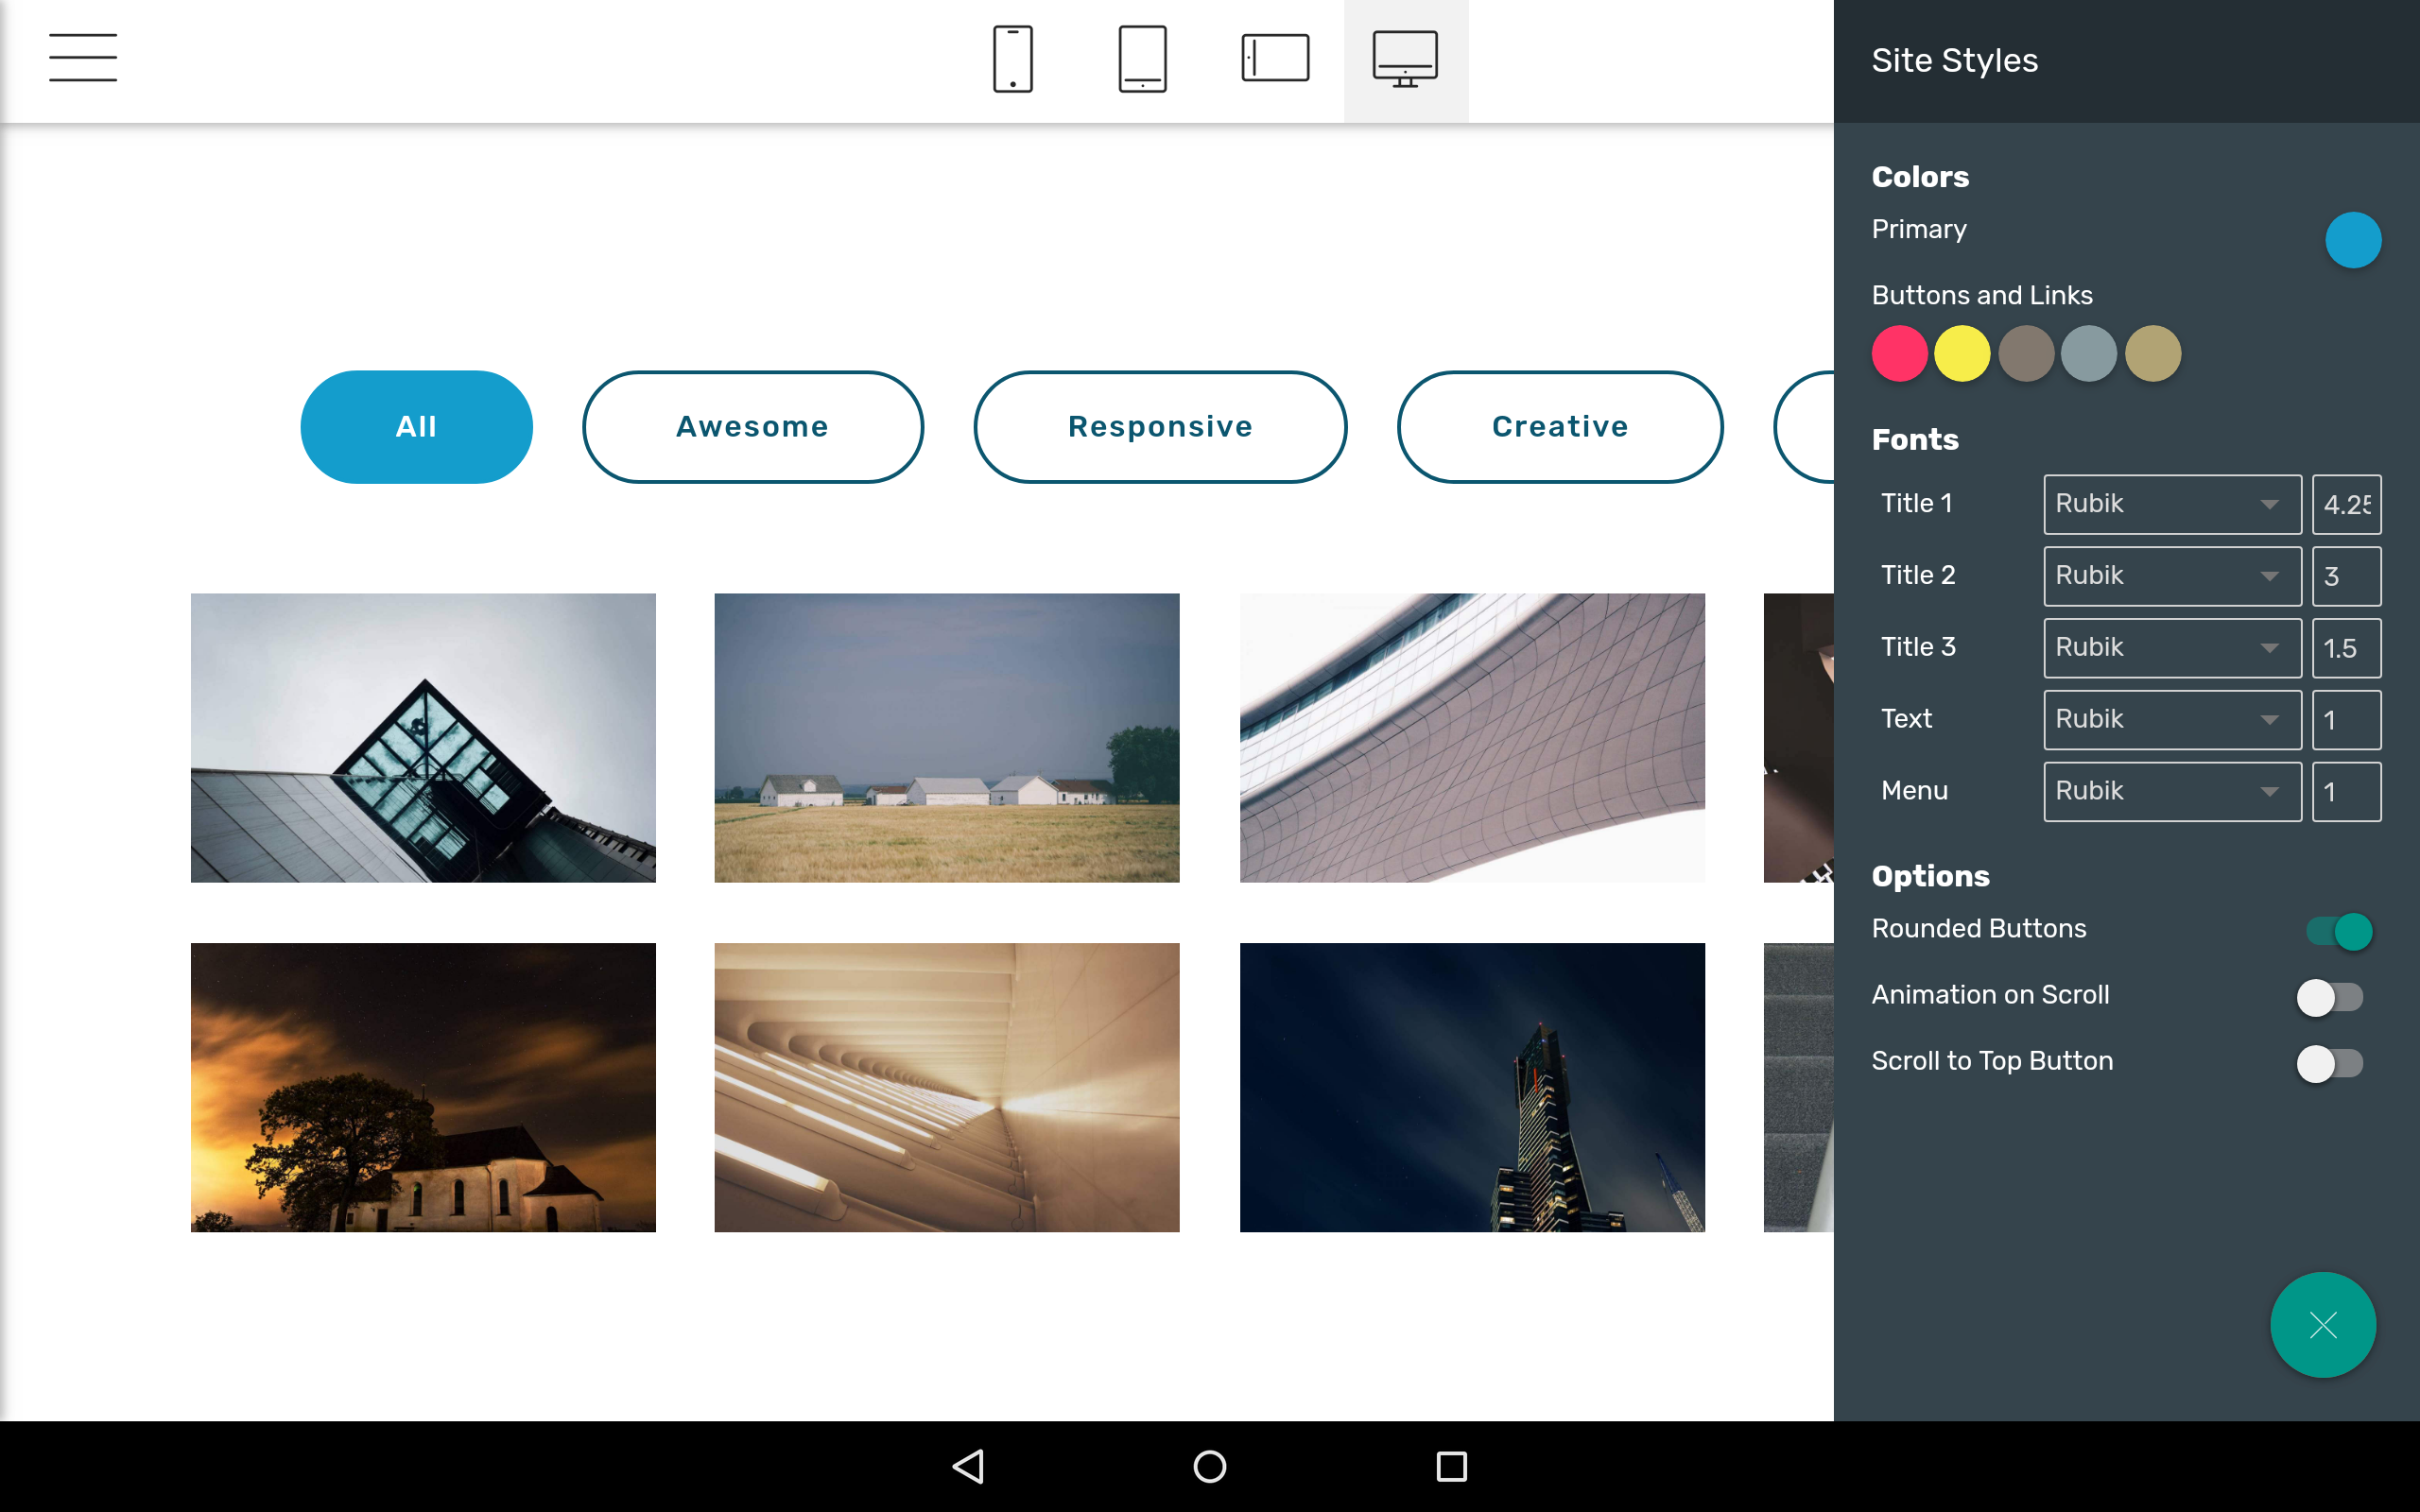Tap the Android recent apps square

pos(1451,1466)
